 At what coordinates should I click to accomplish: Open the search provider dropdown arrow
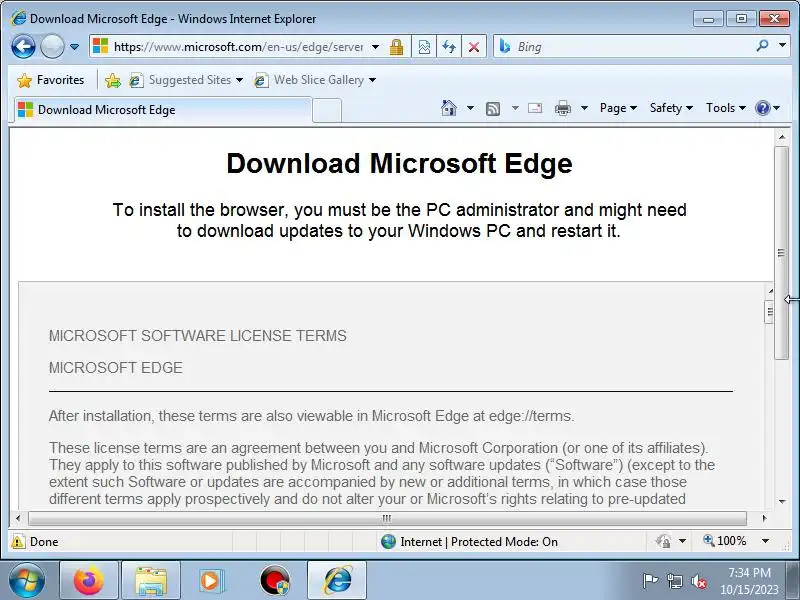[782, 46]
